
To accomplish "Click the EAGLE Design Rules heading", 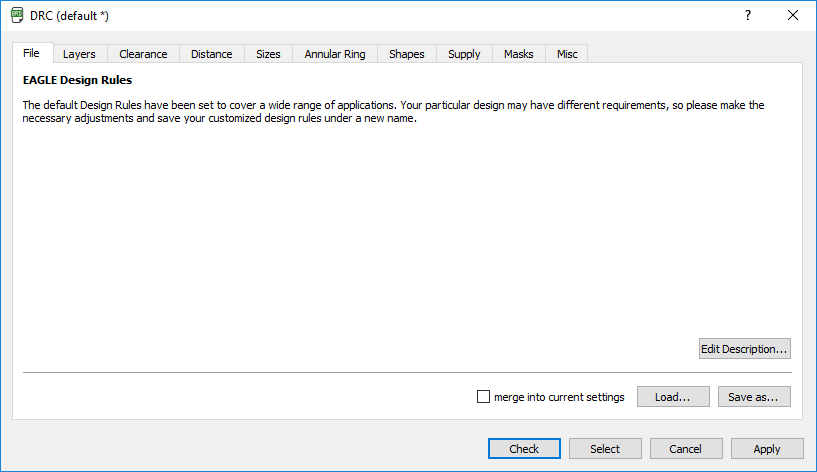I will pos(77,80).
